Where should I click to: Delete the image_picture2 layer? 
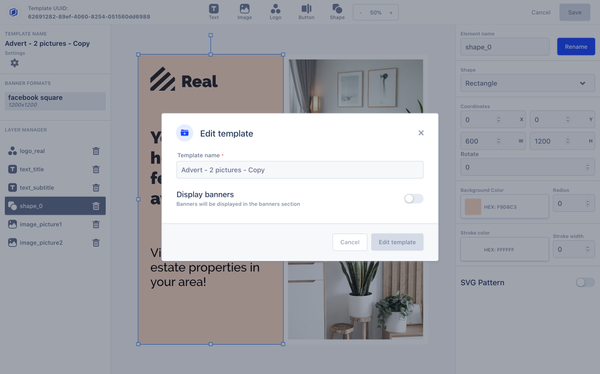96,243
